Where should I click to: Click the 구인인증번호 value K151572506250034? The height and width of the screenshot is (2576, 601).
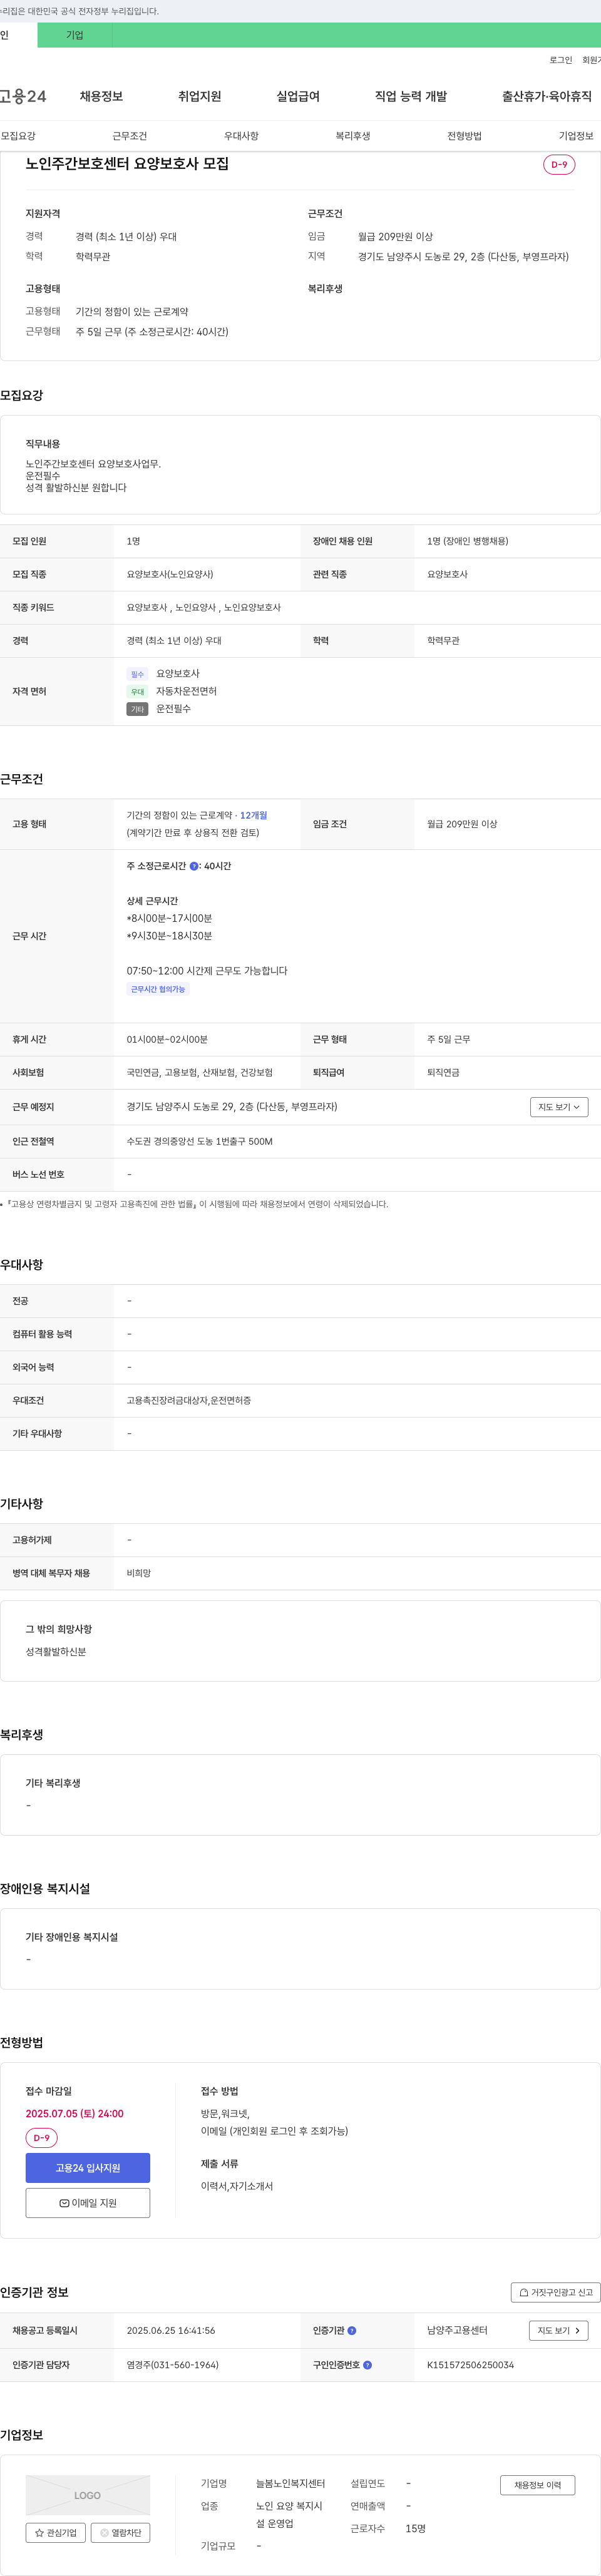coord(470,2365)
